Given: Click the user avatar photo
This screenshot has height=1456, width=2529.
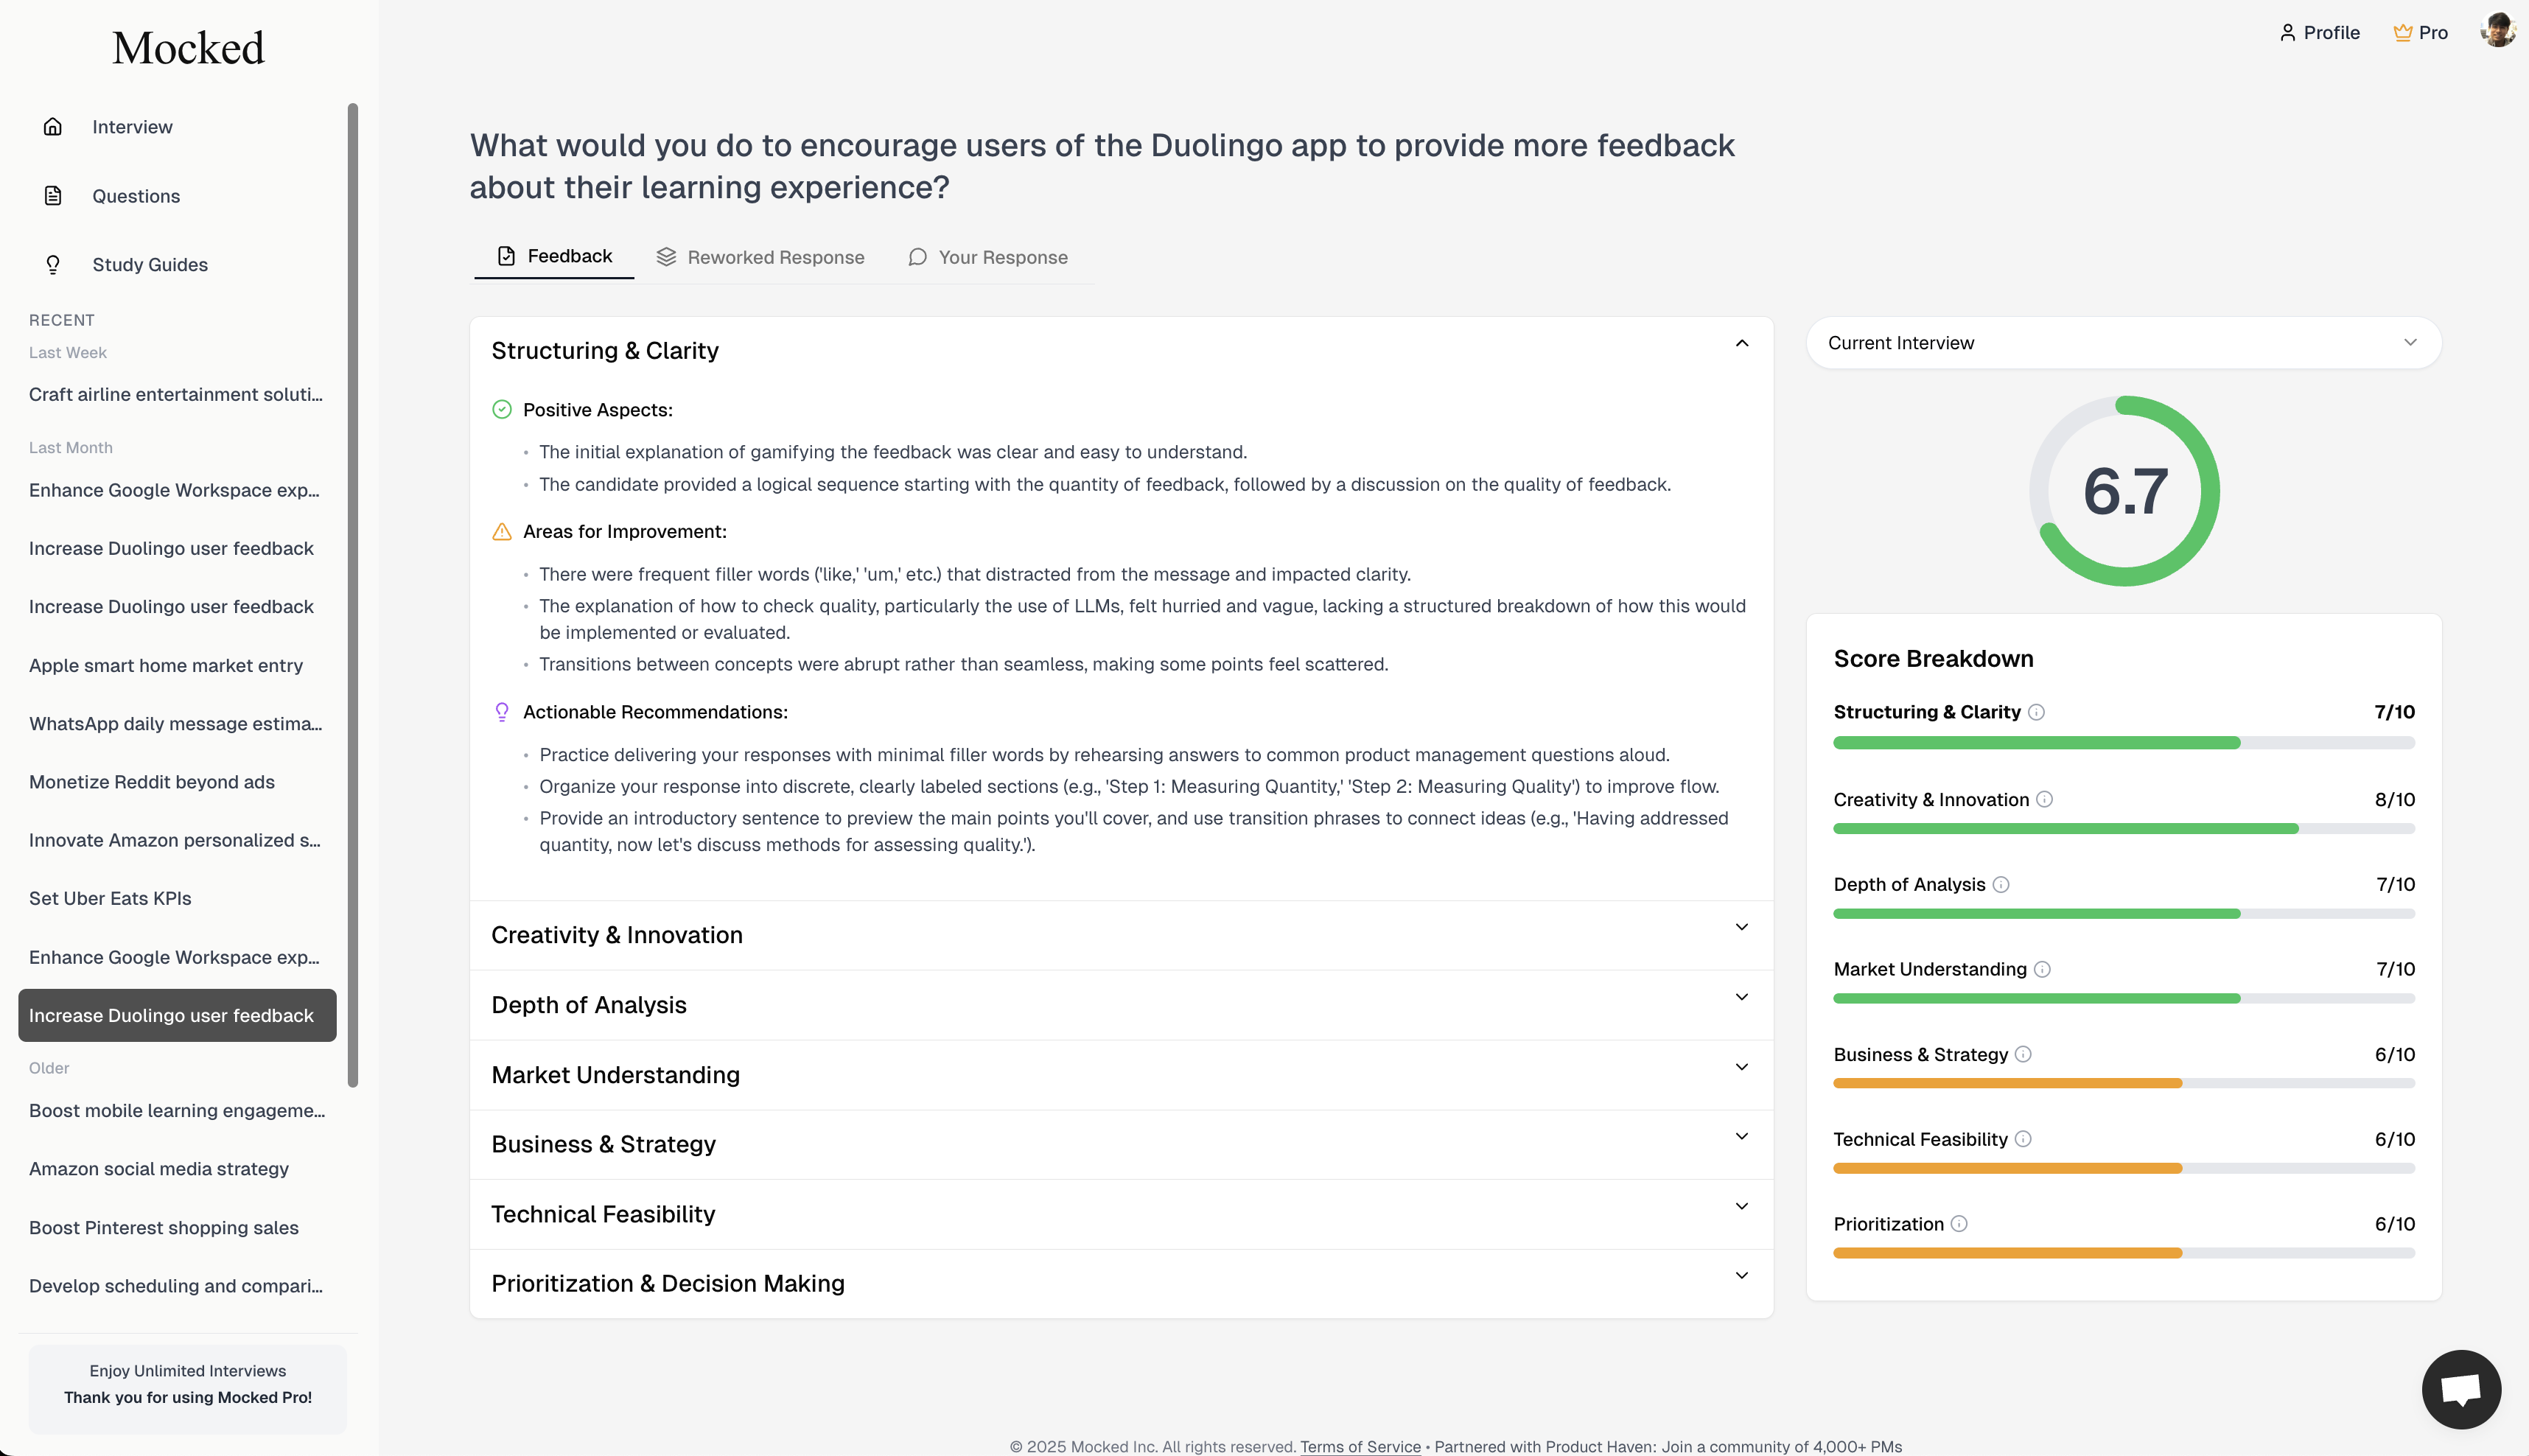Looking at the screenshot, I should (2497, 31).
